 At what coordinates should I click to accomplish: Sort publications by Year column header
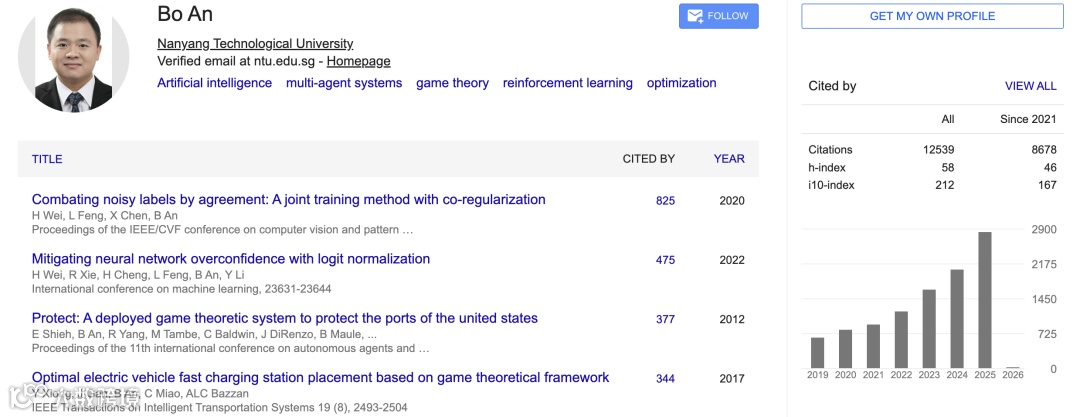[729, 159]
